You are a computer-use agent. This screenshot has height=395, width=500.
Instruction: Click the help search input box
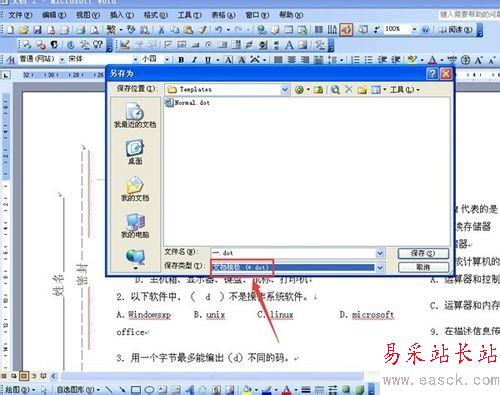tap(469, 14)
